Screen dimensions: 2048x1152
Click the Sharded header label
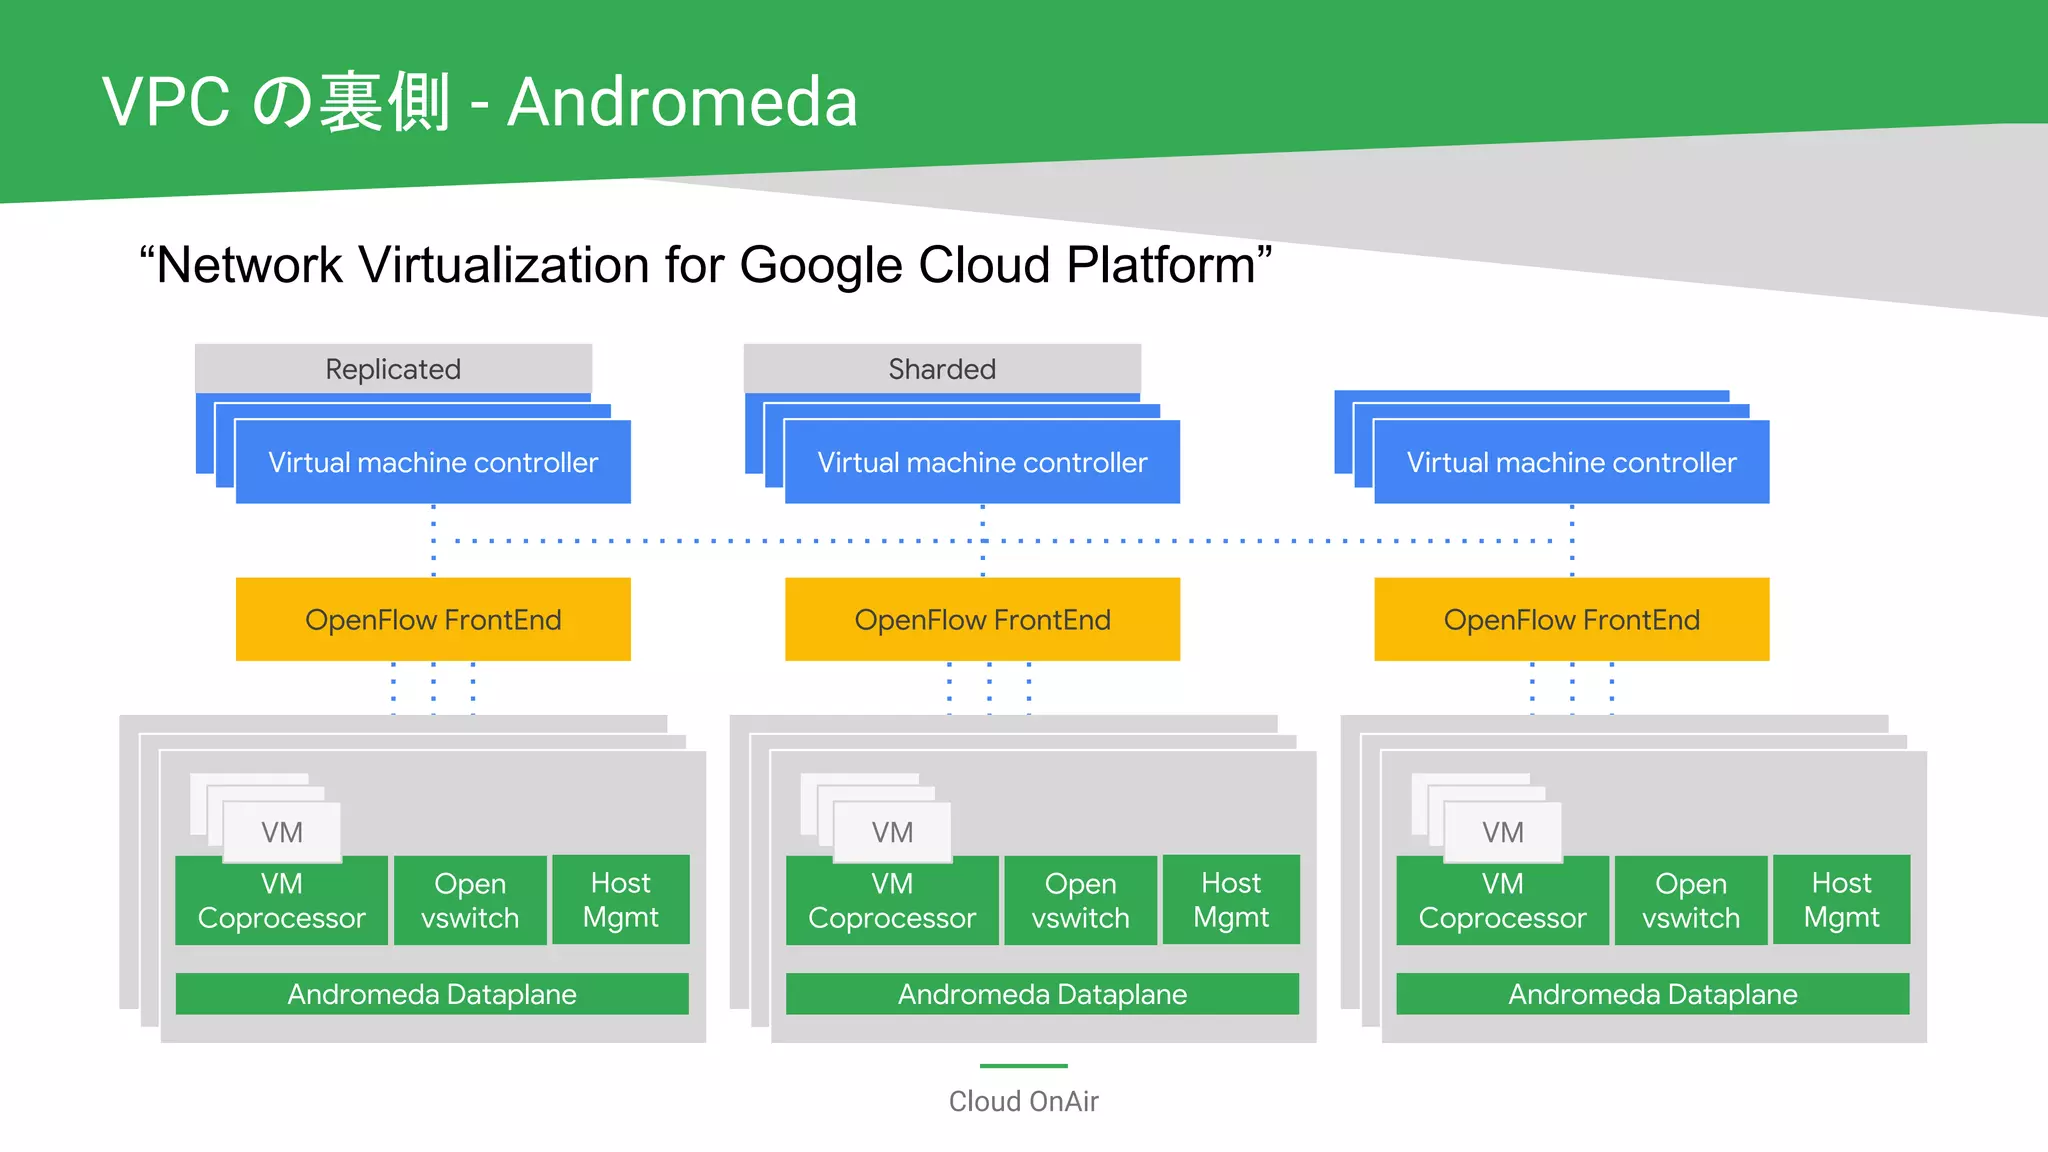click(942, 369)
